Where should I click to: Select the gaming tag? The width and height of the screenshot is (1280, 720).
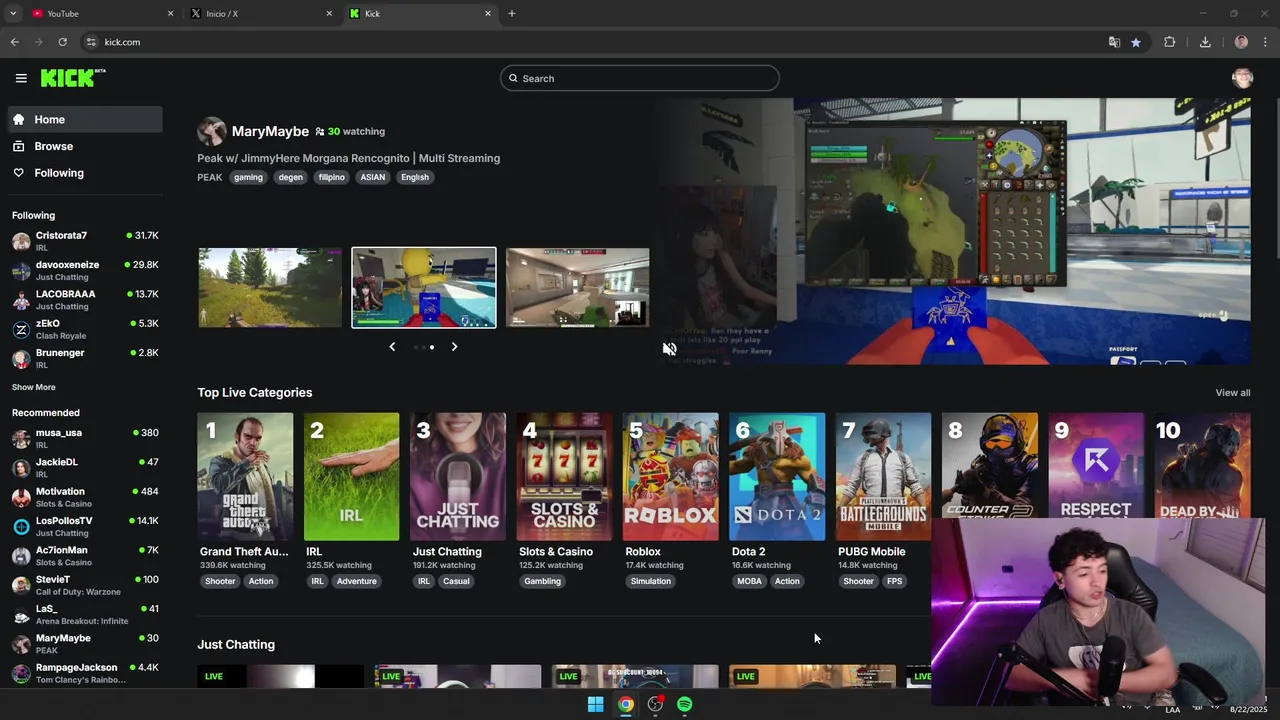tap(248, 177)
